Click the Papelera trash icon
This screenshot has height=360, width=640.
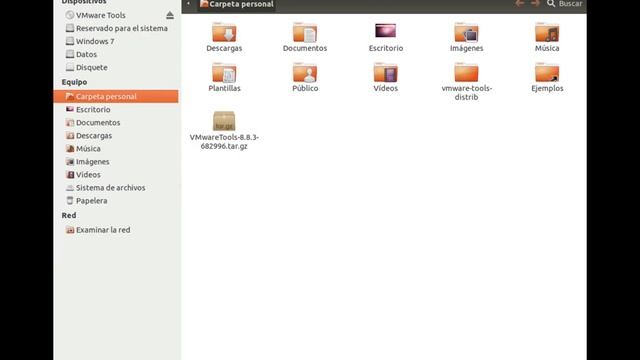point(70,200)
